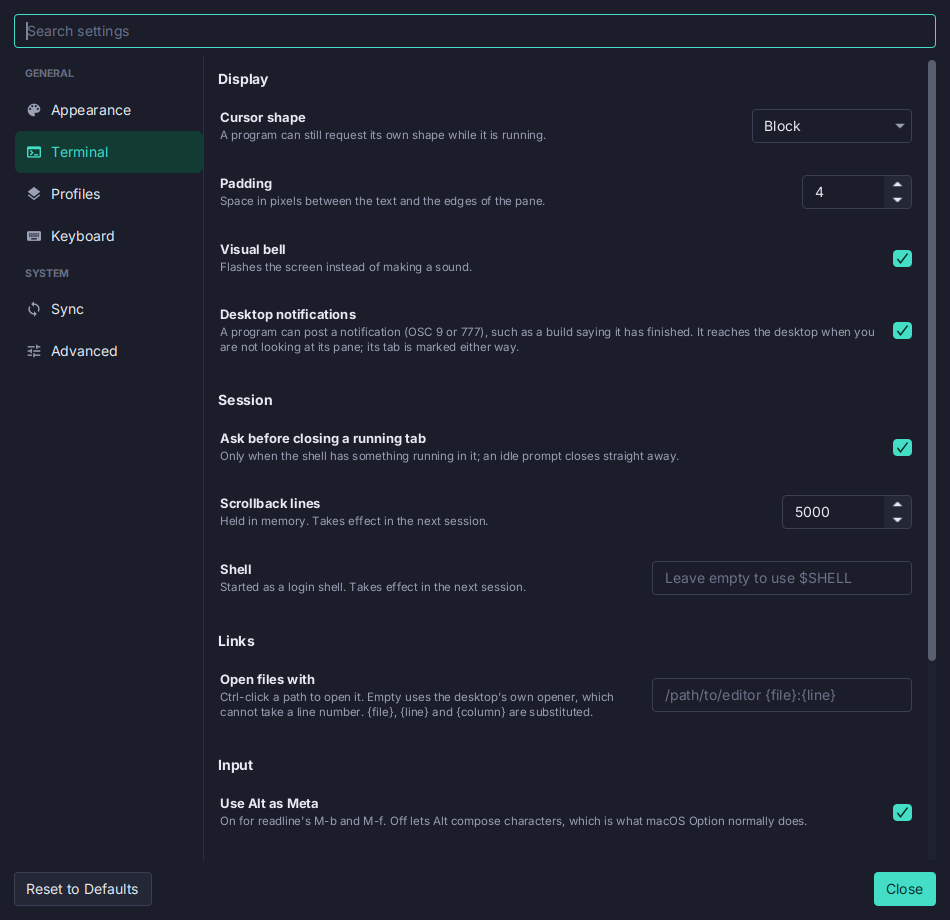
Task: Click Reset to Defaults button
Action: (82, 889)
